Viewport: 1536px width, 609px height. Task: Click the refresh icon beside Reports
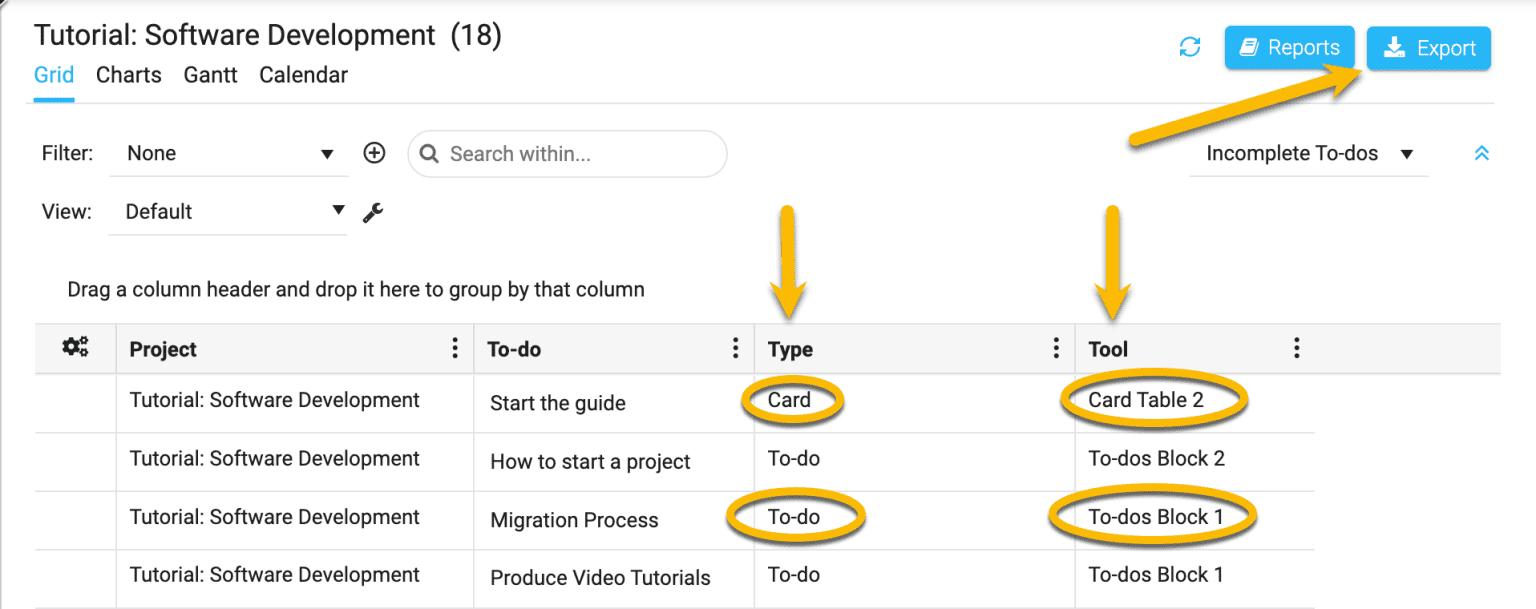point(1189,47)
